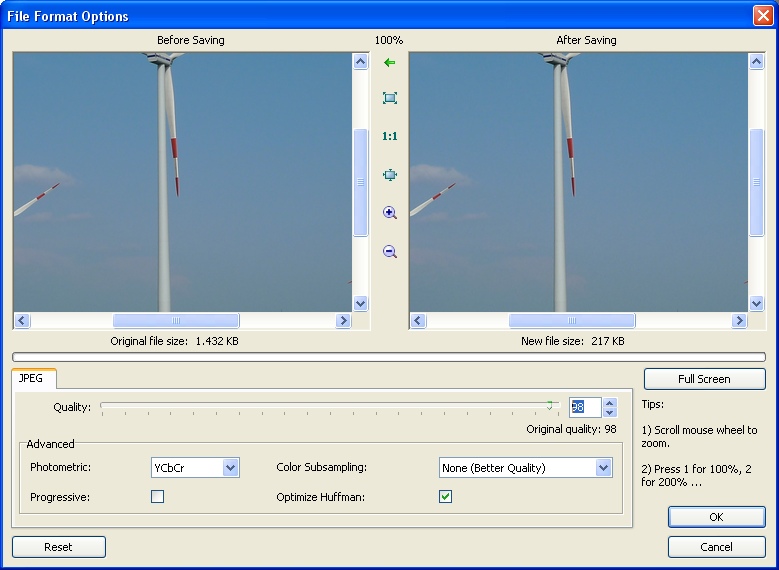The width and height of the screenshot is (779, 570).
Task: Click right arrow of Before Saving horizontal scrollbar
Action: tap(343, 321)
